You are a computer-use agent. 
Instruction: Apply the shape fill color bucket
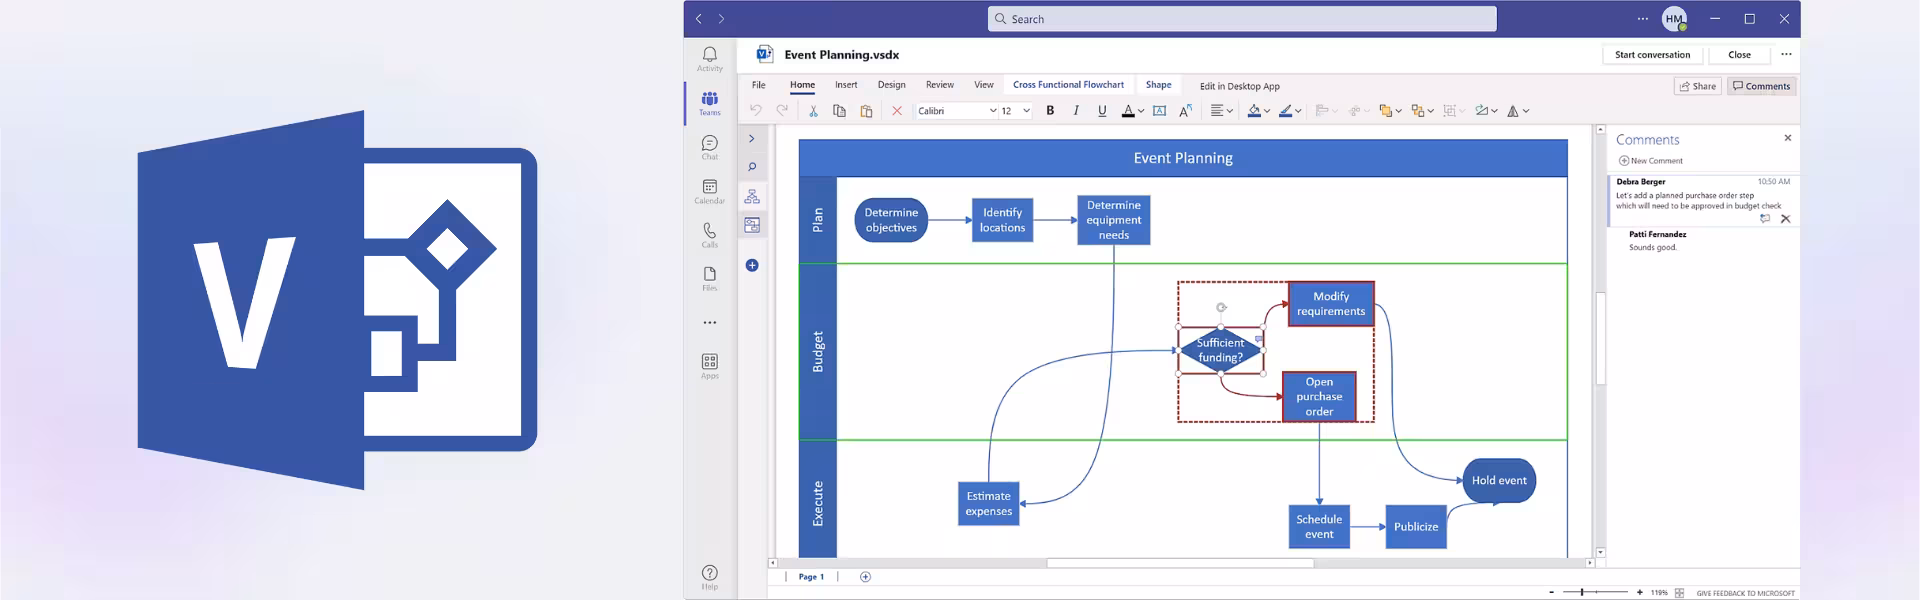pos(1254,111)
